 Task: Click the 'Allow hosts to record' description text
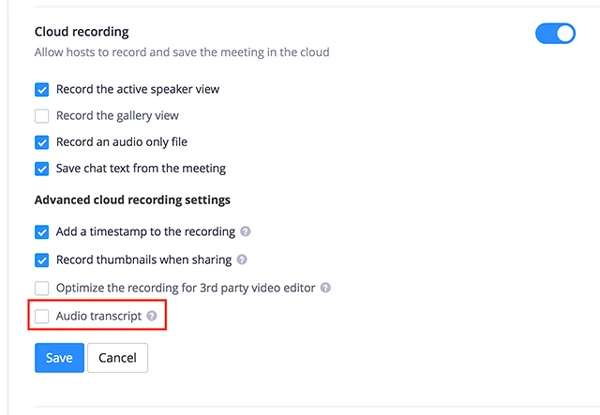(182, 52)
